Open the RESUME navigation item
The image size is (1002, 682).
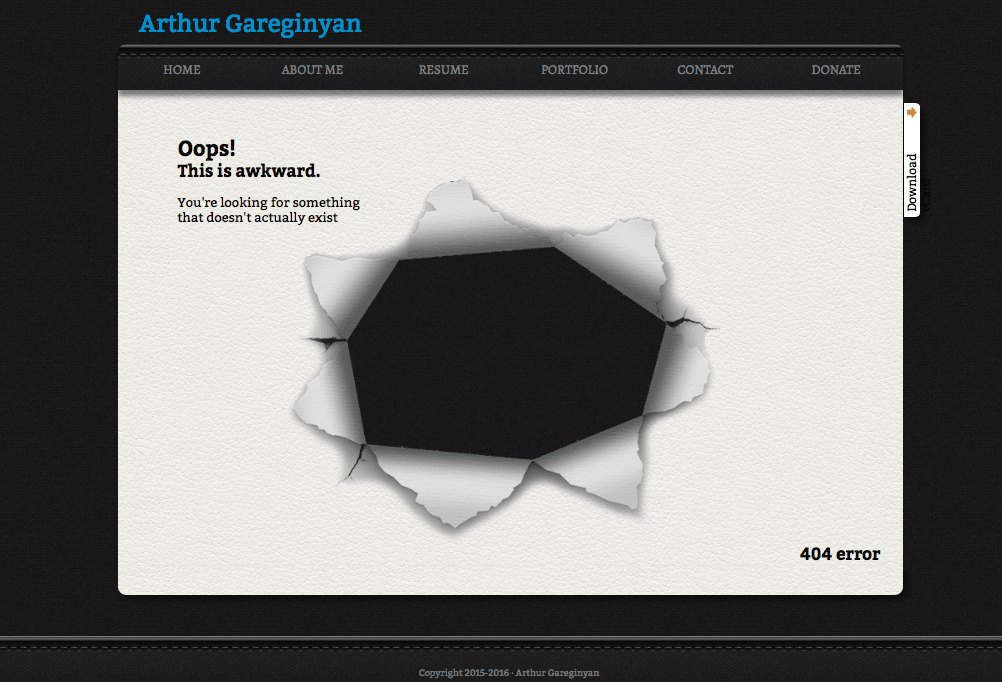[x=443, y=70]
